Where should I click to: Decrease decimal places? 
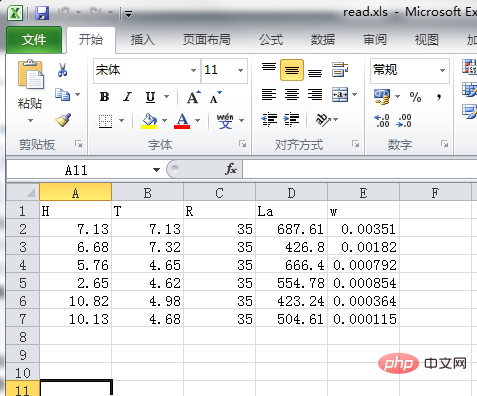pyautogui.click(x=404, y=120)
